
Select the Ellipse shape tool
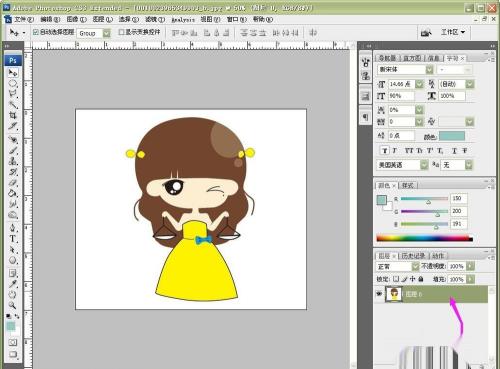pyautogui.click(x=13, y=260)
